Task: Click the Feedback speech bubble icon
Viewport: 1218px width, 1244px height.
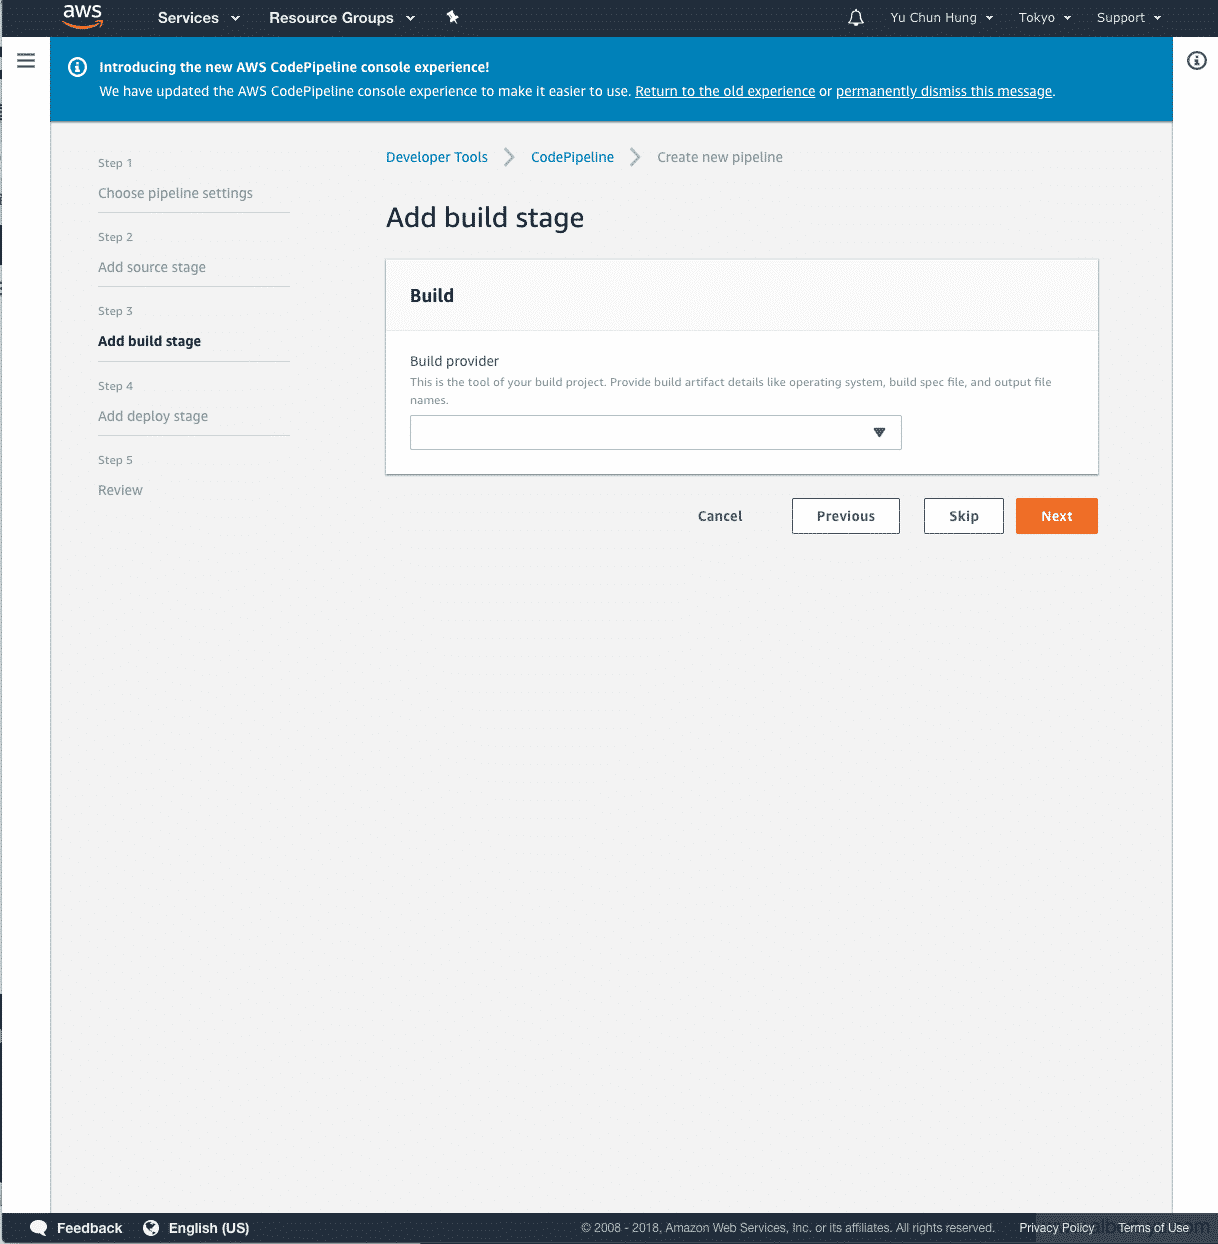Action: click(39, 1228)
